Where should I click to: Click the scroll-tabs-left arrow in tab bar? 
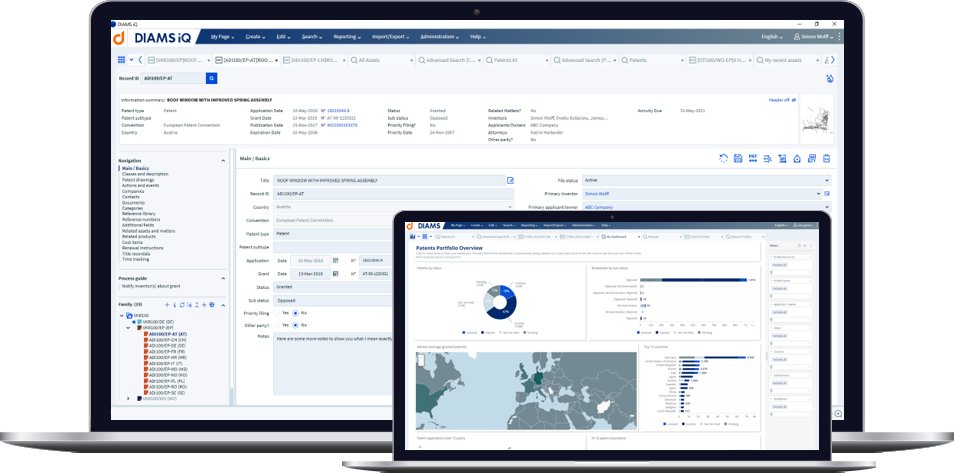tap(141, 60)
